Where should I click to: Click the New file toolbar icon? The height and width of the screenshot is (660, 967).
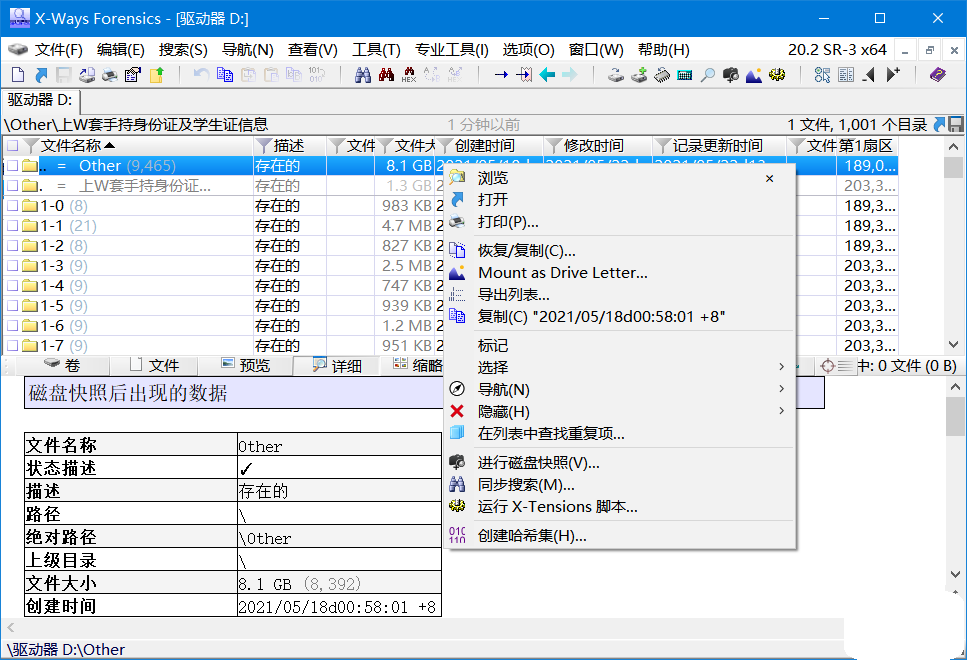click(18, 75)
